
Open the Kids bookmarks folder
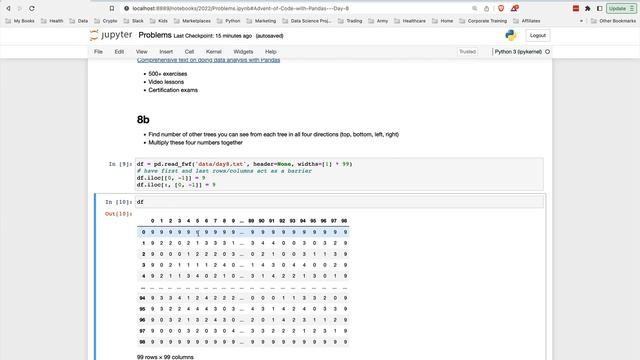[x=159, y=21]
